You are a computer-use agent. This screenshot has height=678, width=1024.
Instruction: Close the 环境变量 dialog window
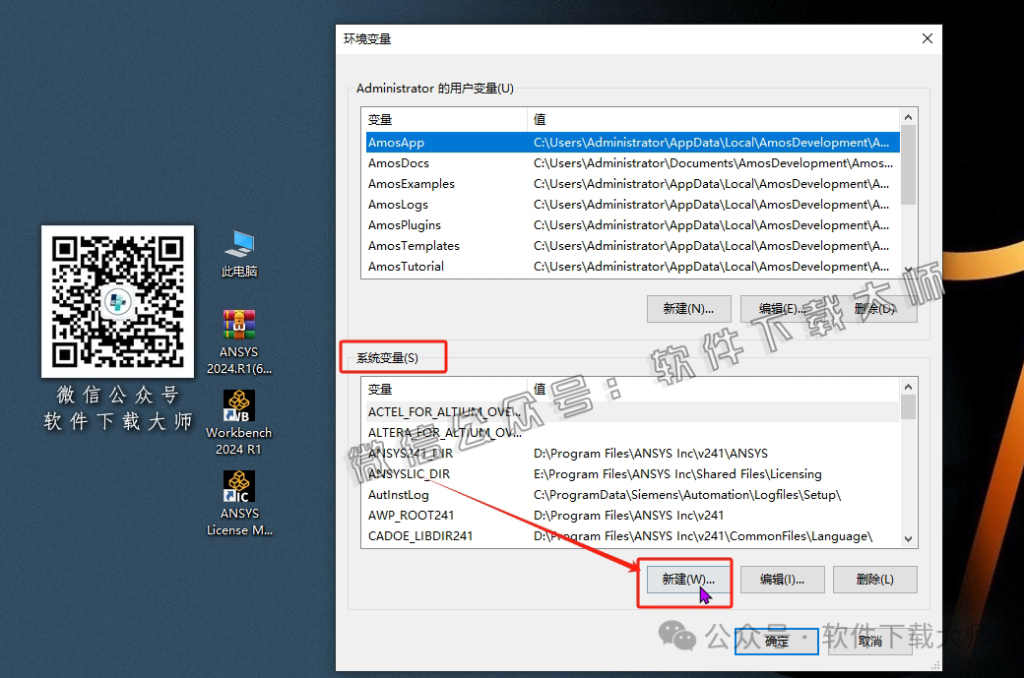pyautogui.click(x=927, y=39)
